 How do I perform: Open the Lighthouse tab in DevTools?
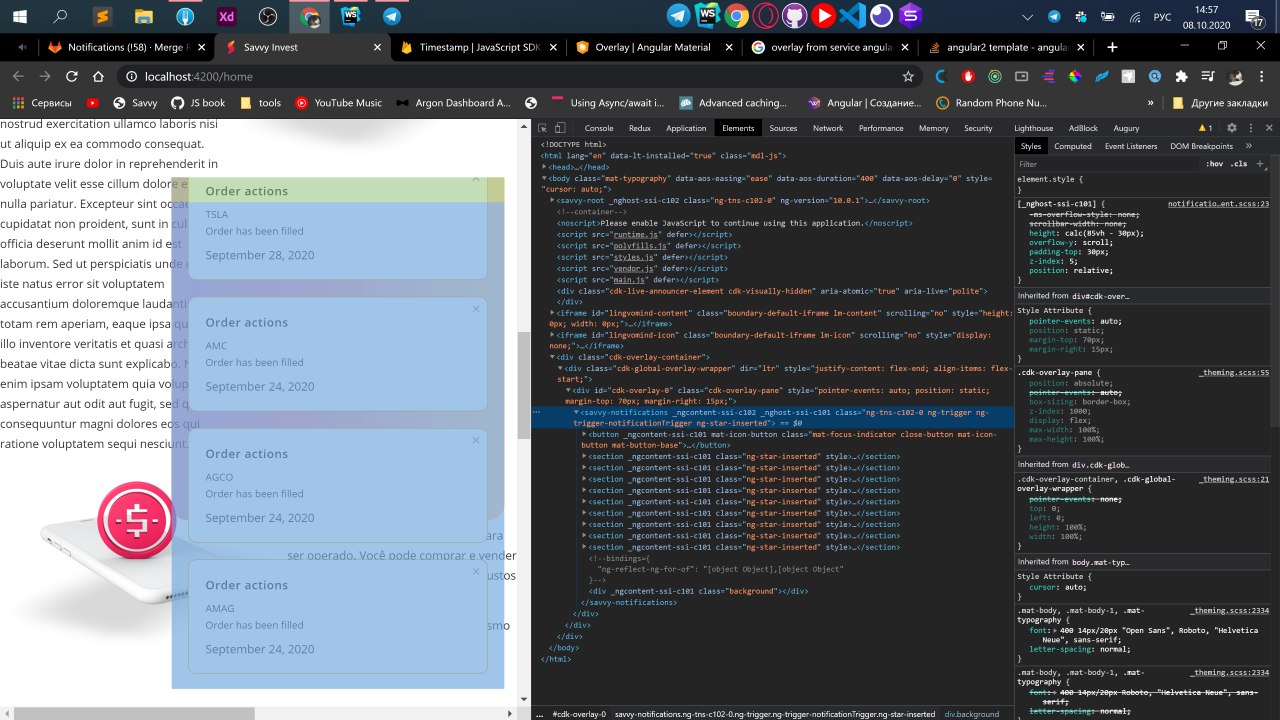click(x=1034, y=128)
